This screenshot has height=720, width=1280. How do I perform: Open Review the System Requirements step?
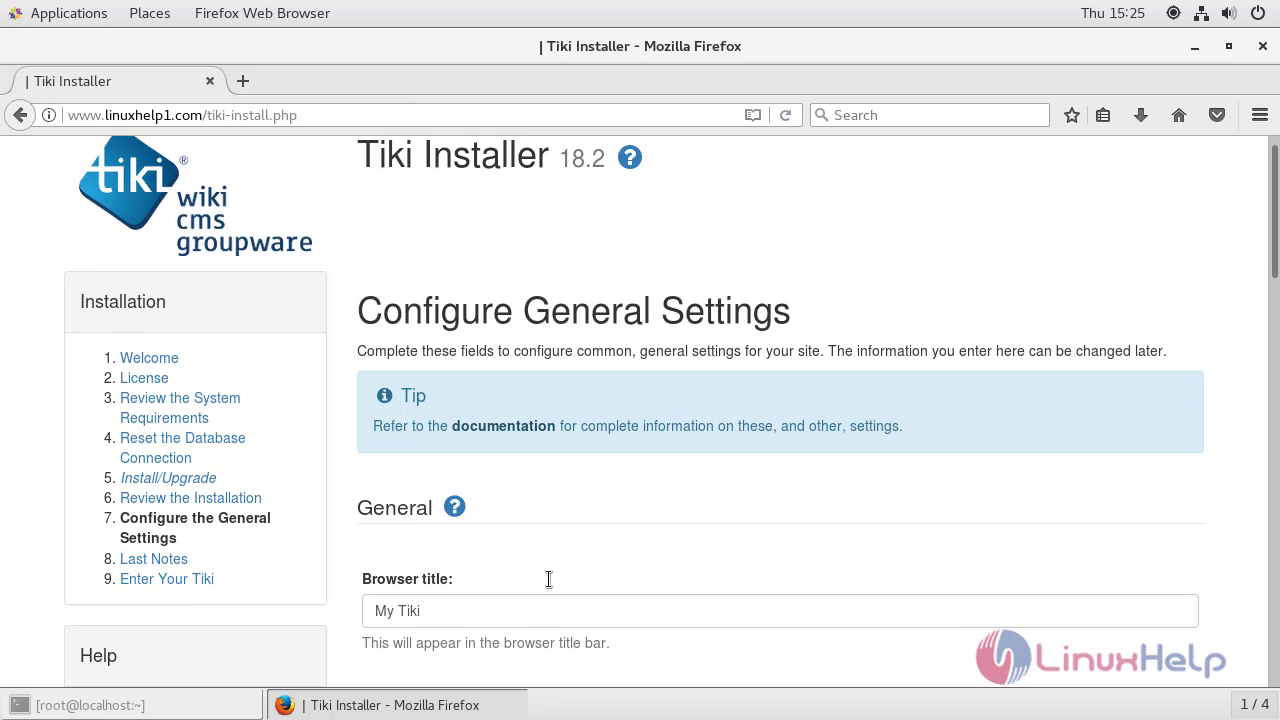click(x=180, y=408)
